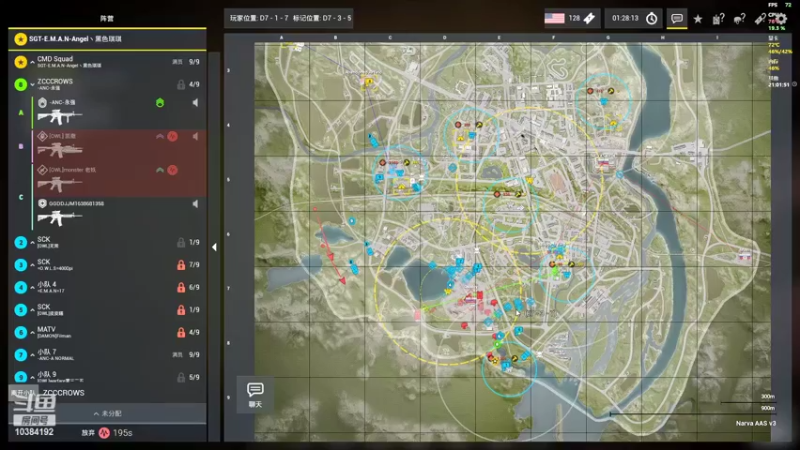Click the 01:28:13 match time text
This screenshot has width=800, height=450.
(x=625, y=18)
